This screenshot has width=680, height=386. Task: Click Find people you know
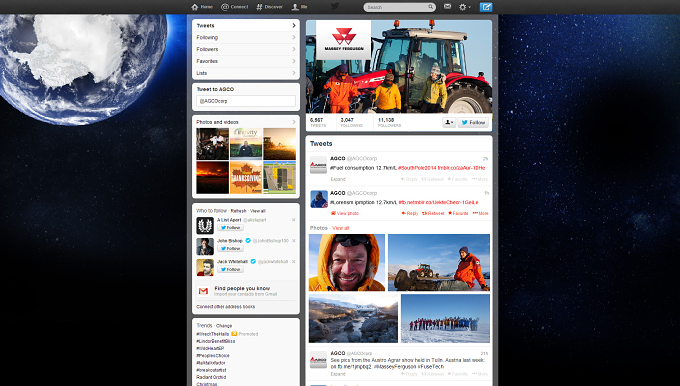pos(242,288)
